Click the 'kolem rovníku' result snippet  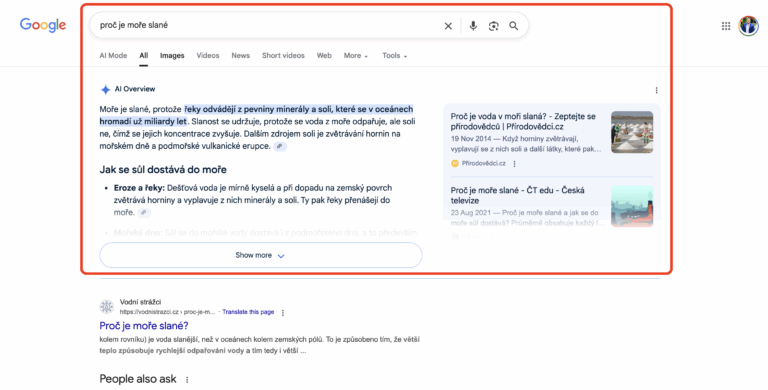coord(259,345)
